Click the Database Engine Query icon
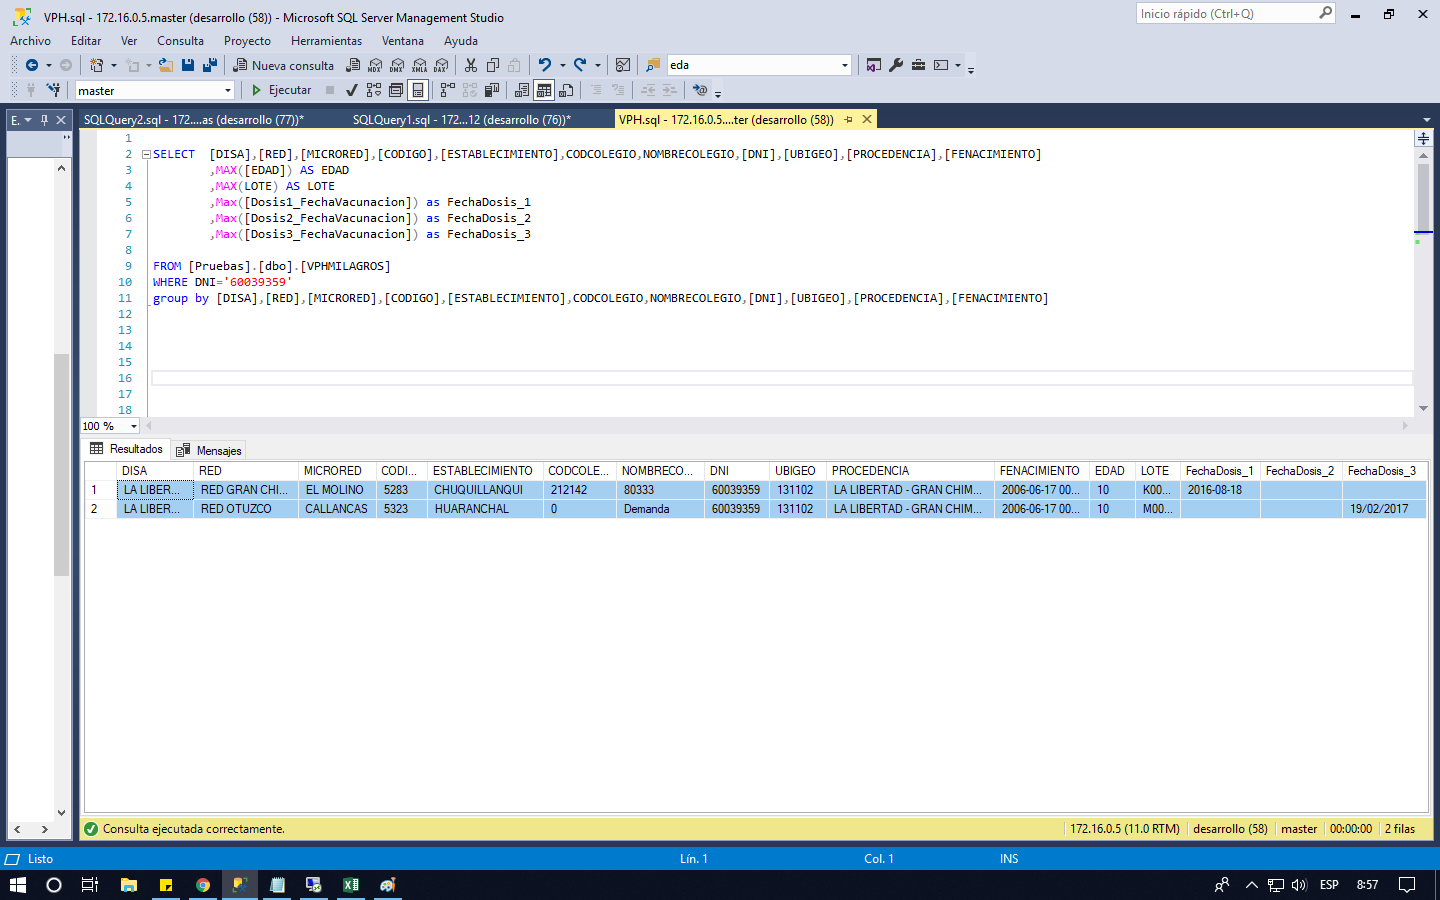 [x=353, y=65]
